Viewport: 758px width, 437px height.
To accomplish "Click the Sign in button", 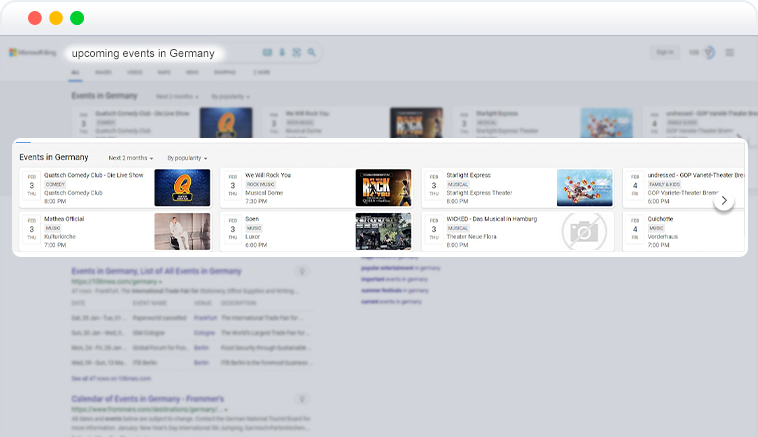I will (665, 52).
